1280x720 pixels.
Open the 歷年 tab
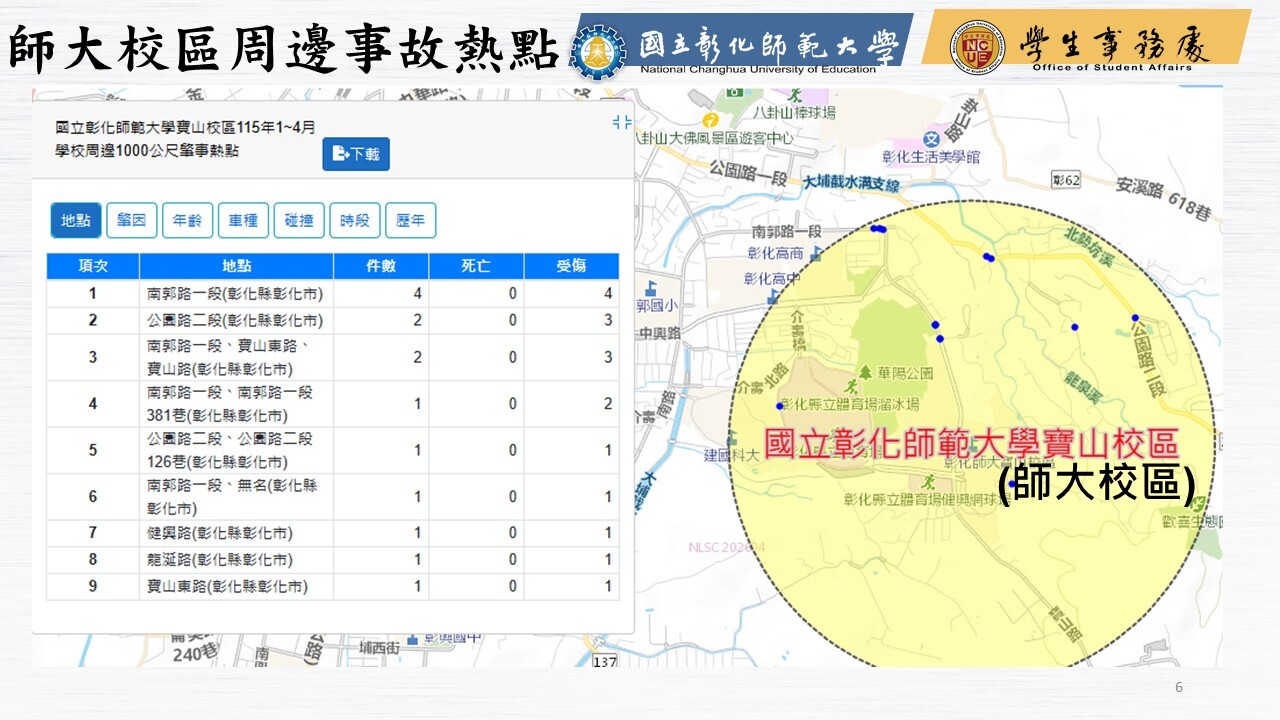click(x=411, y=221)
